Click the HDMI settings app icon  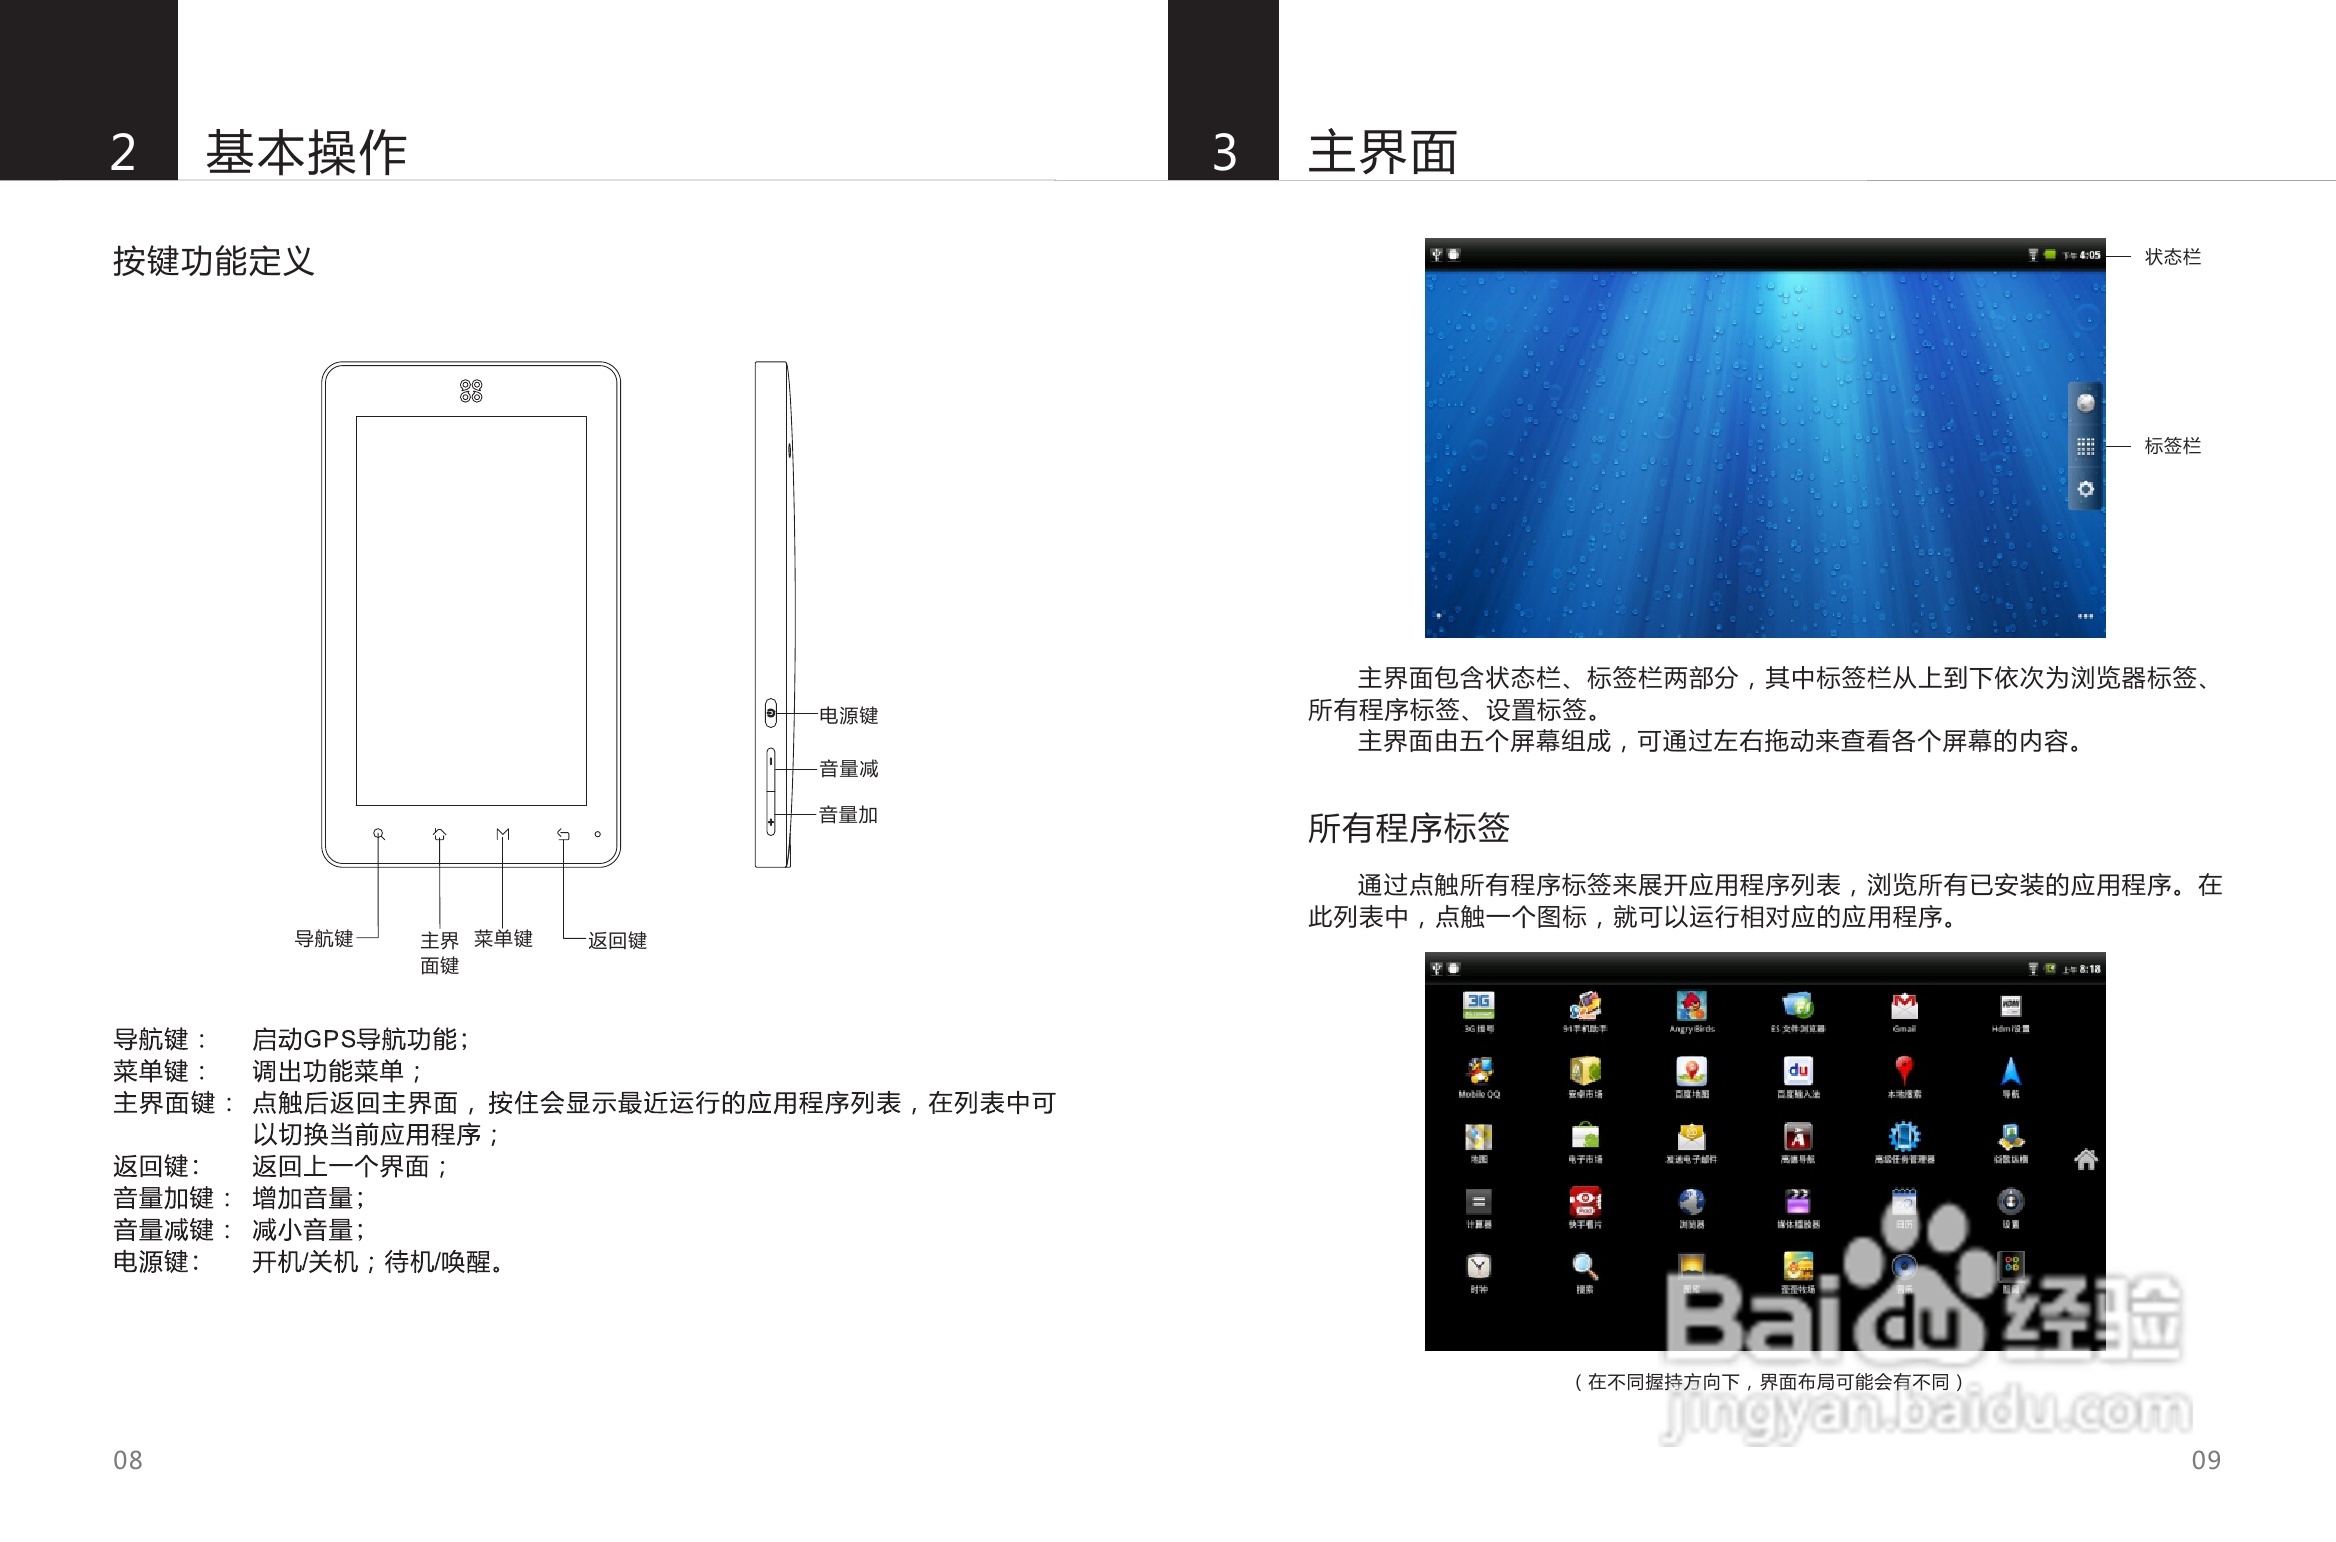[2011, 1006]
